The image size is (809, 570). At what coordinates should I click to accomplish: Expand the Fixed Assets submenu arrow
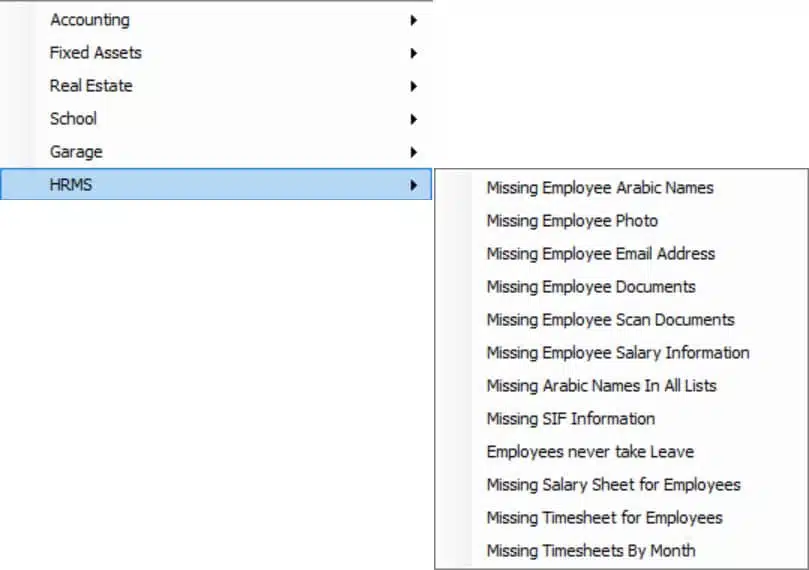pos(413,53)
